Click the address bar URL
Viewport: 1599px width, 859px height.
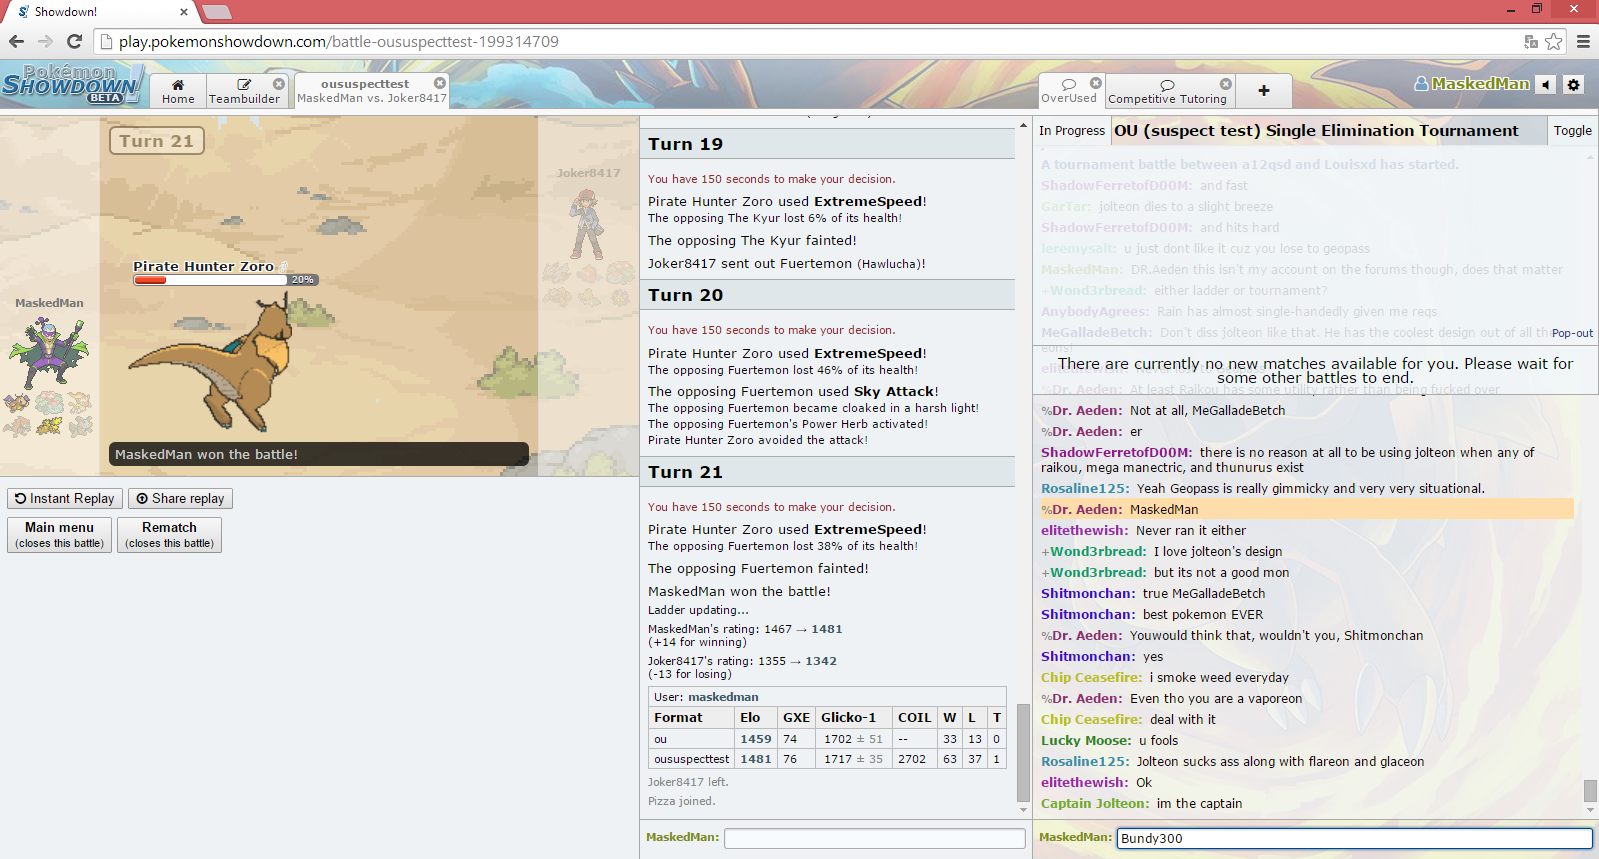pos(338,41)
